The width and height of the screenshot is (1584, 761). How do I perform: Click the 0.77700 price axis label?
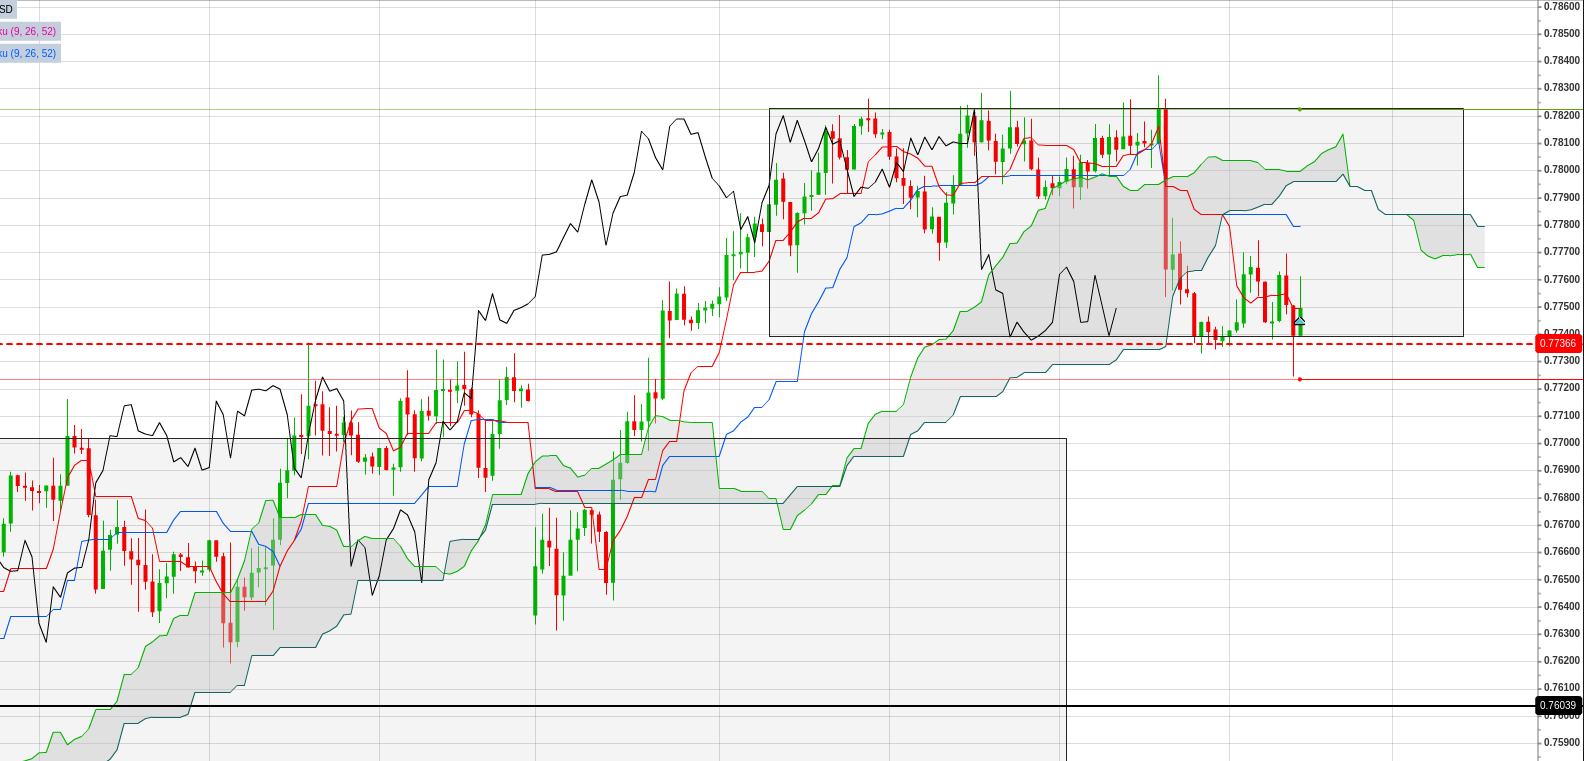point(1561,252)
